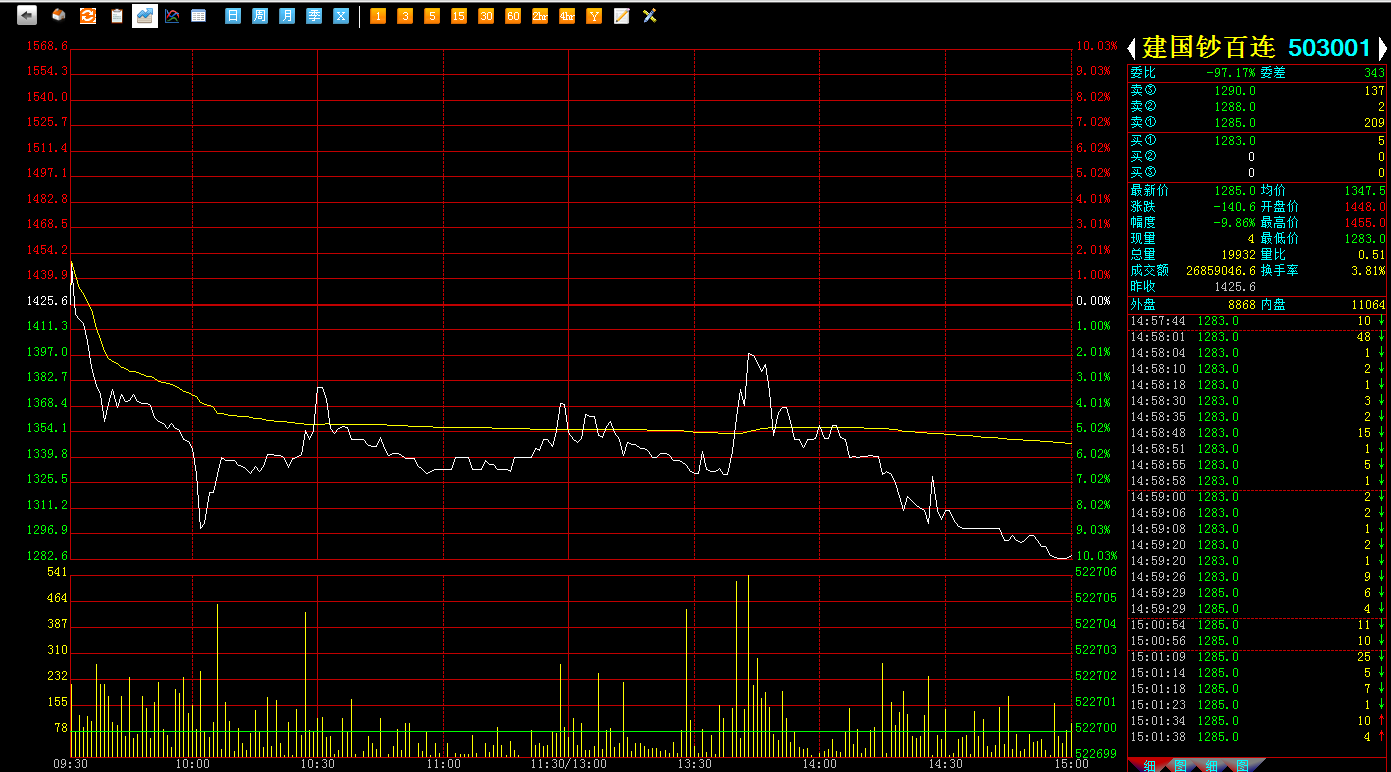Select the daily 日 period button
Screen dimensions: 1391x772
(x=233, y=16)
